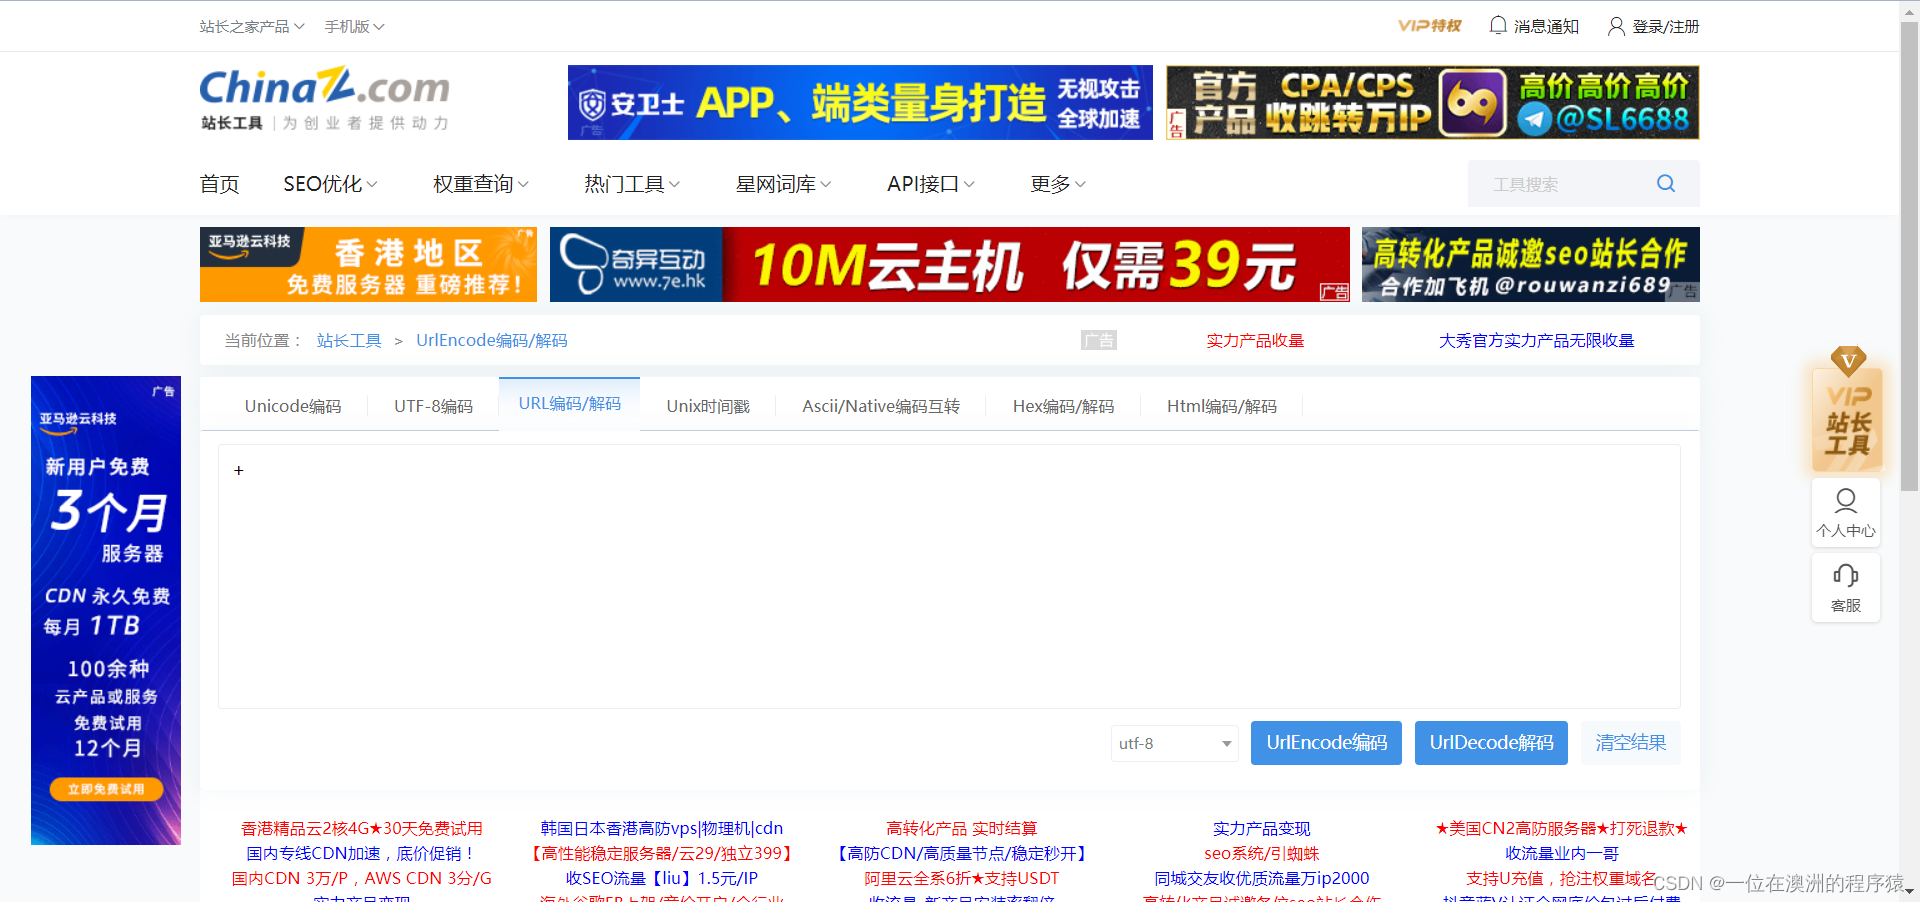Expand the 站长之家产品 dropdown
The width and height of the screenshot is (1920, 902).
coord(252,27)
